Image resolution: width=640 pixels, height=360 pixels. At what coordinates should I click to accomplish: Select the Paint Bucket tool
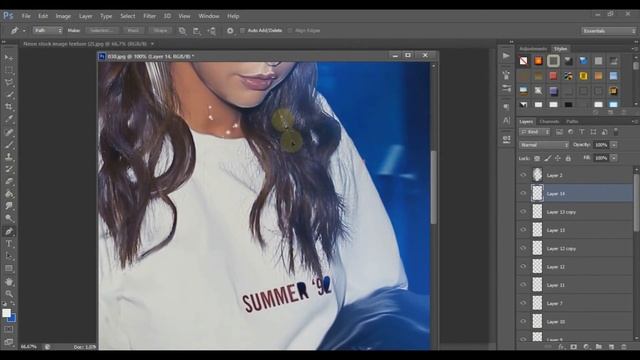9,194
